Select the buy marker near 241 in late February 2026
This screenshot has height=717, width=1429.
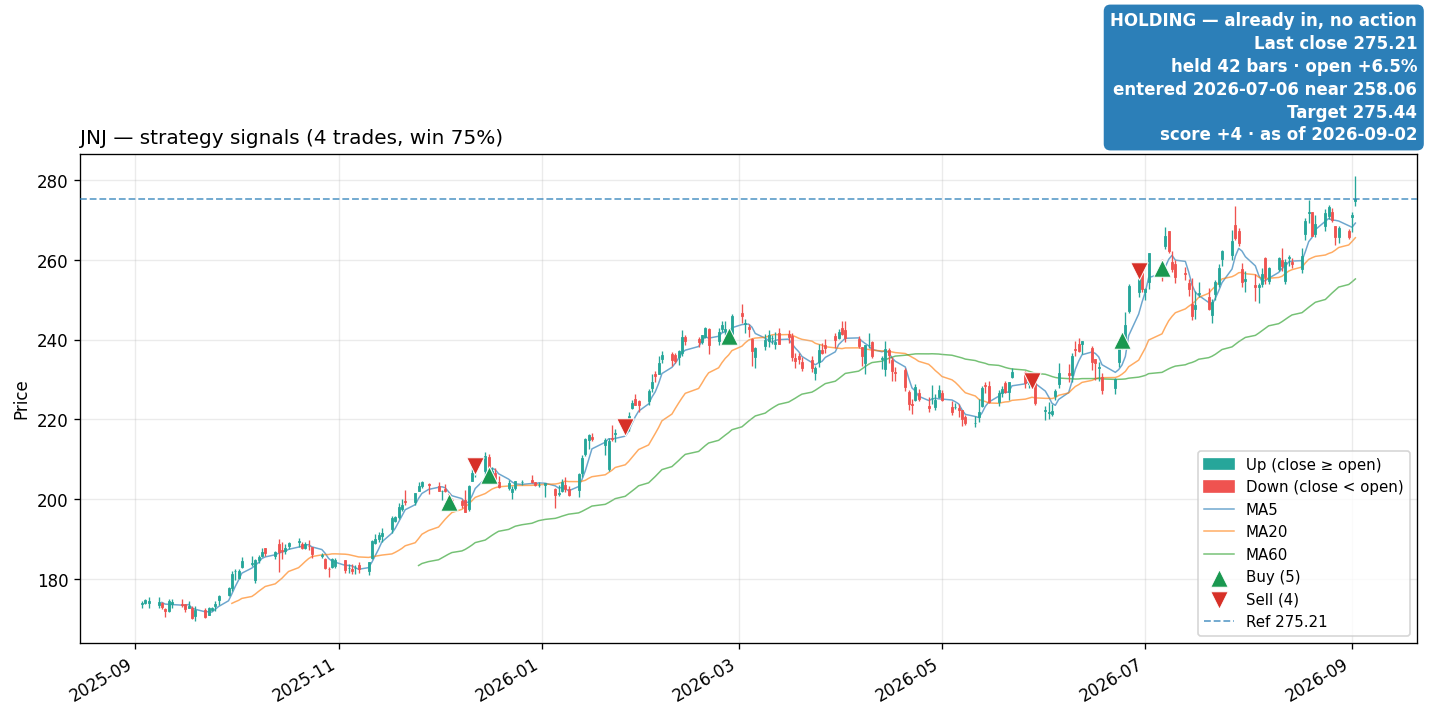[729, 337]
